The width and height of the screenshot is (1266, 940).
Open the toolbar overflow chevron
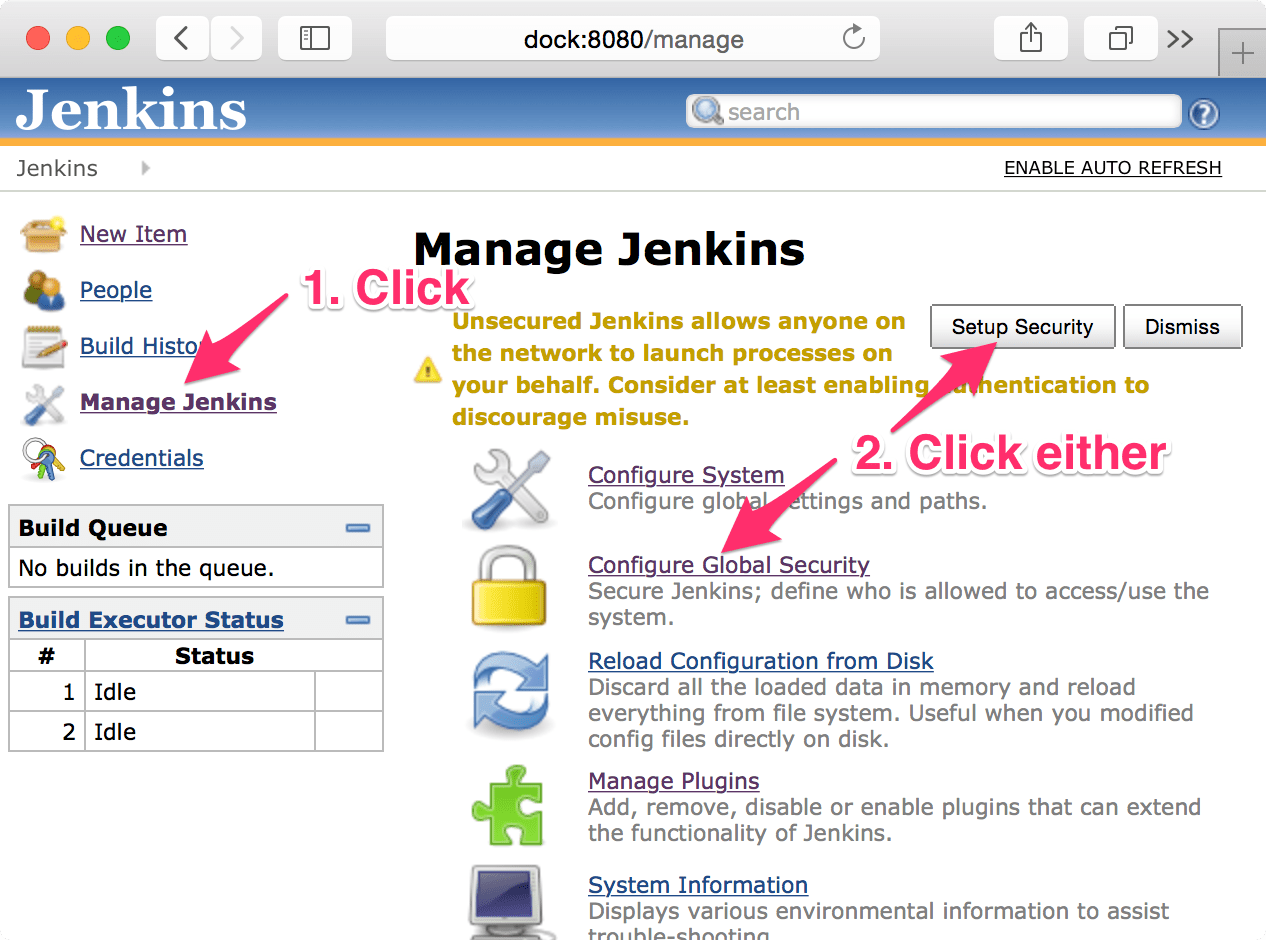coord(1180,38)
